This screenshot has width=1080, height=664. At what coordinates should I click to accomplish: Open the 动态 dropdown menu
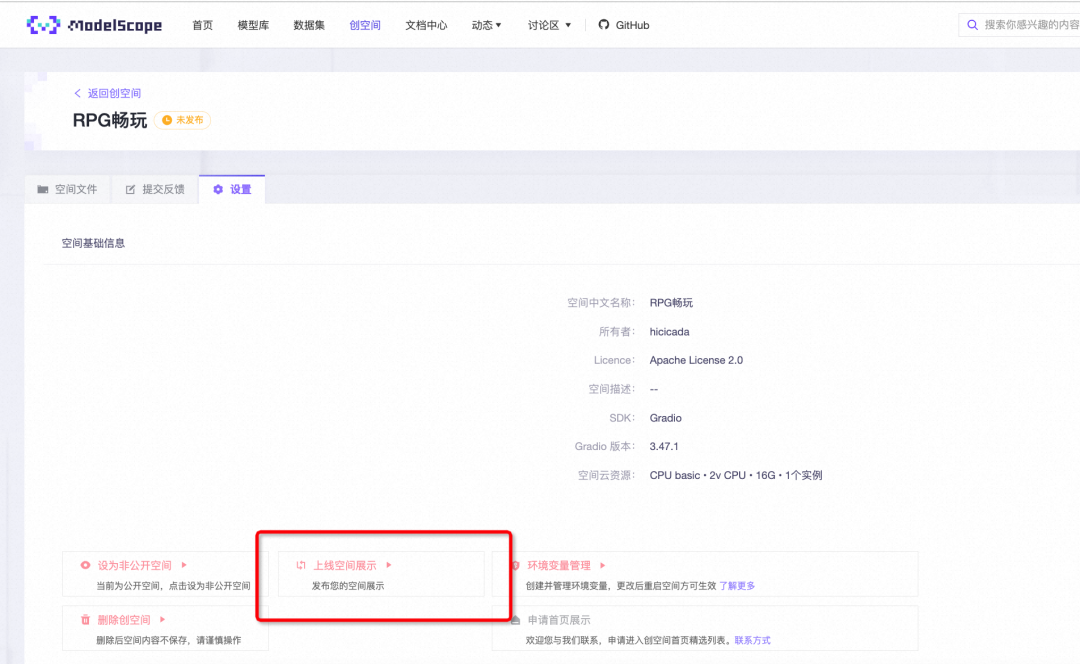(x=486, y=25)
